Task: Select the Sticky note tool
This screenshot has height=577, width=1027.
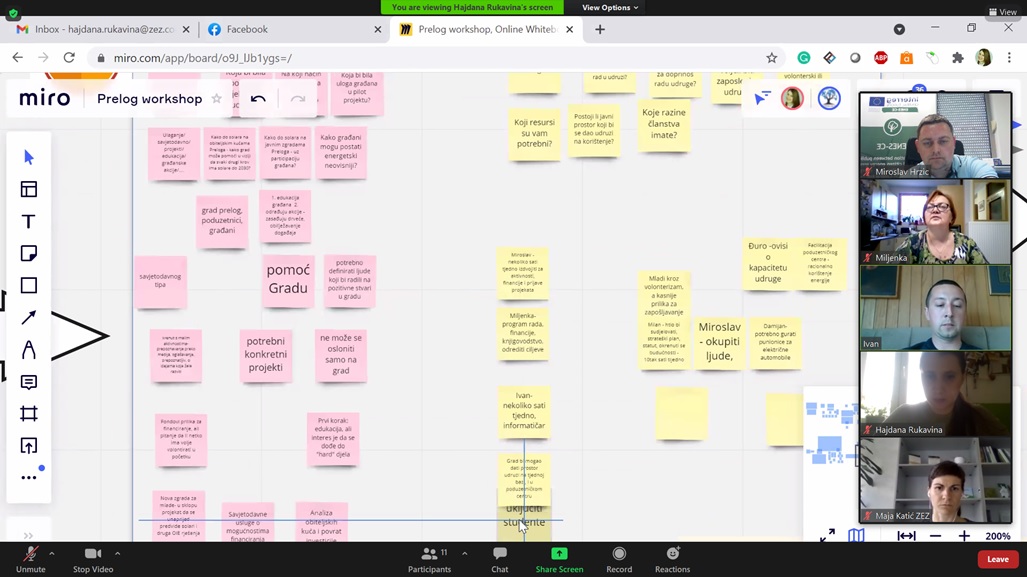Action: [x=29, y=254]
